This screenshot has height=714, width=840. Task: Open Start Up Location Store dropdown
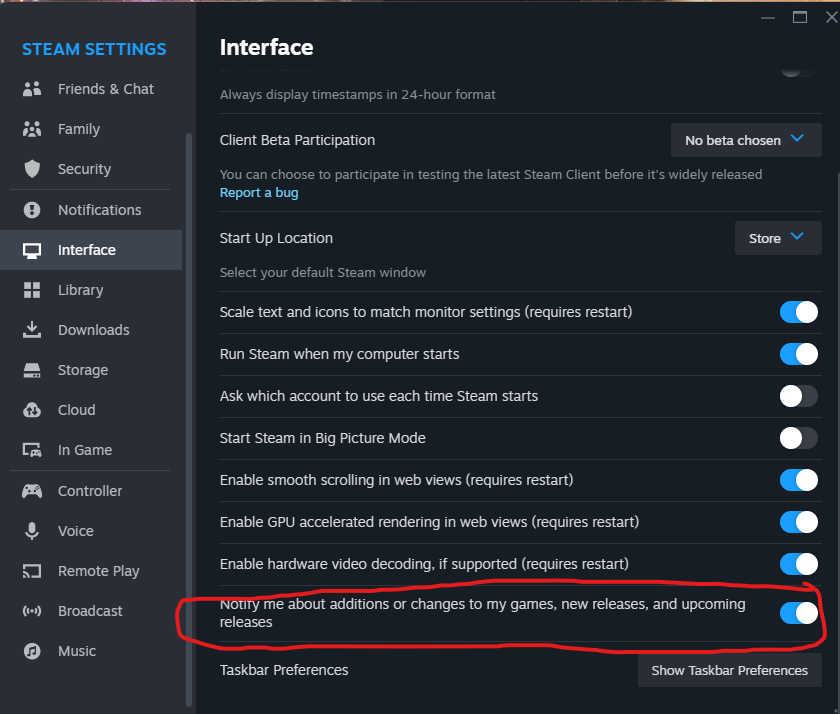(x=778, y=238)
